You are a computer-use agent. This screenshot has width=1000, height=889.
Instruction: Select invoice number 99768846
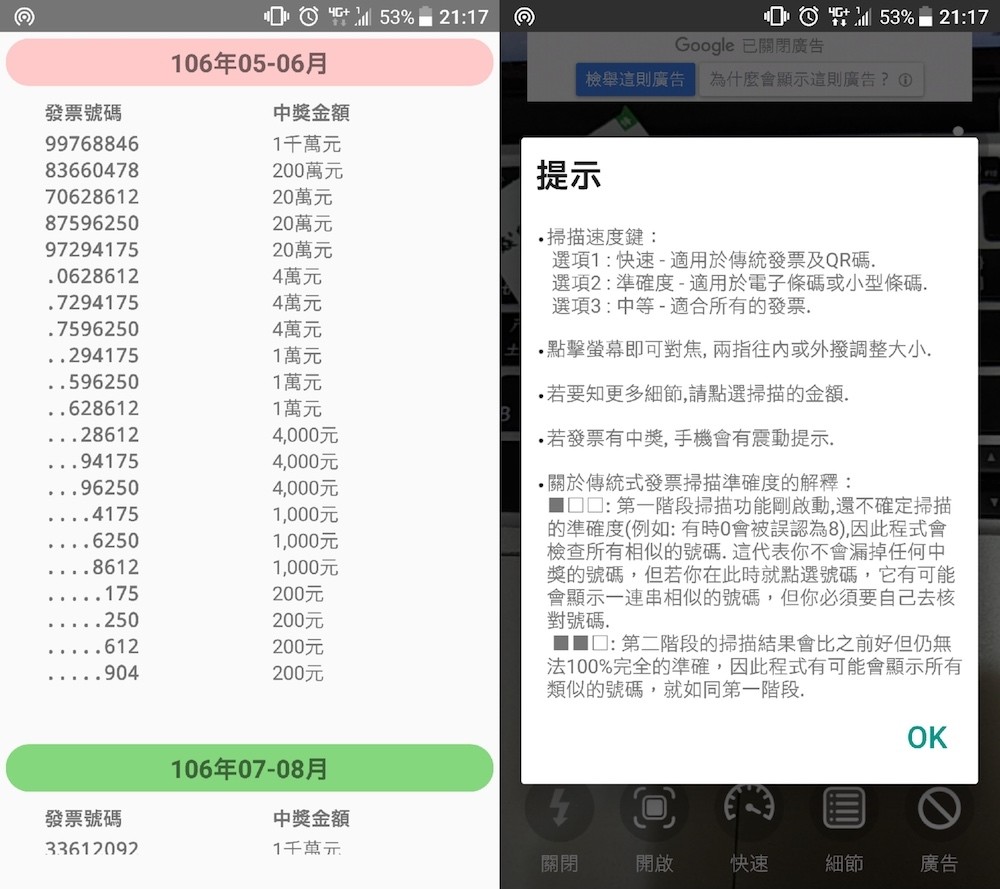(x=92, y=144)
